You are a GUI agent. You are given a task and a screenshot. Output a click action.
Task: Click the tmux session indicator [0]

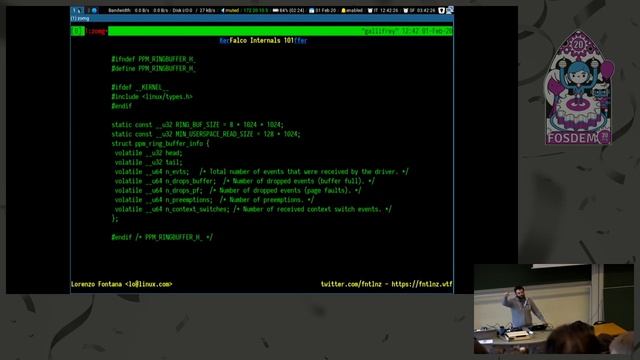pos(77,31)
